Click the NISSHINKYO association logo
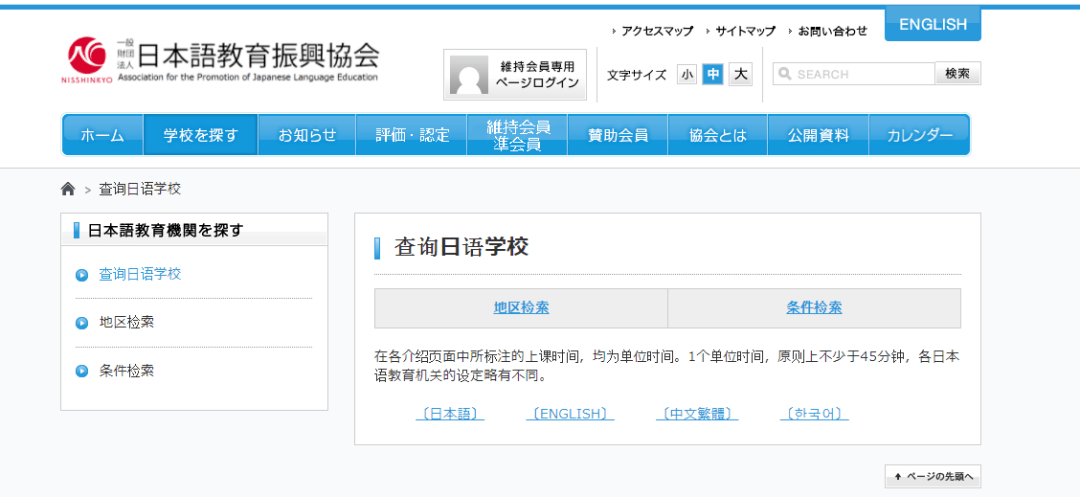Screen dimensions: 1080x497 (220, 61)
